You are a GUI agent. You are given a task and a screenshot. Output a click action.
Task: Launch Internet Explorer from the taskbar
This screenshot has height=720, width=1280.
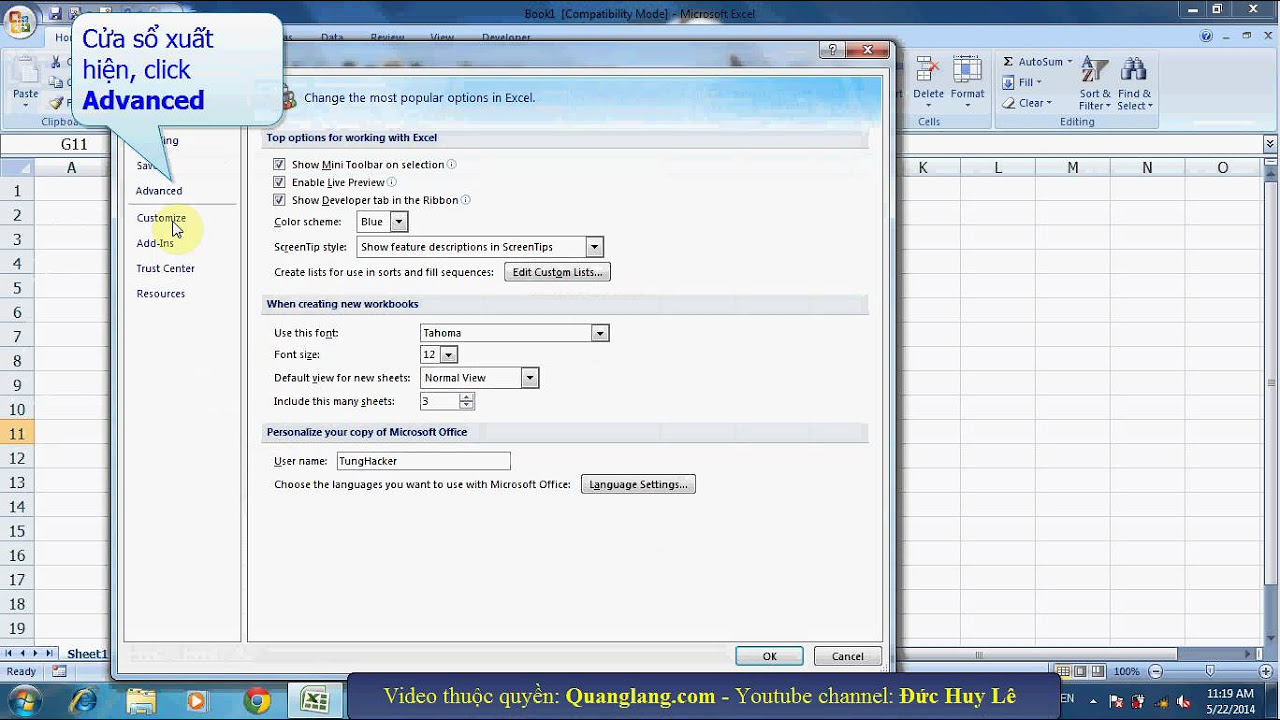coord(84,701)
